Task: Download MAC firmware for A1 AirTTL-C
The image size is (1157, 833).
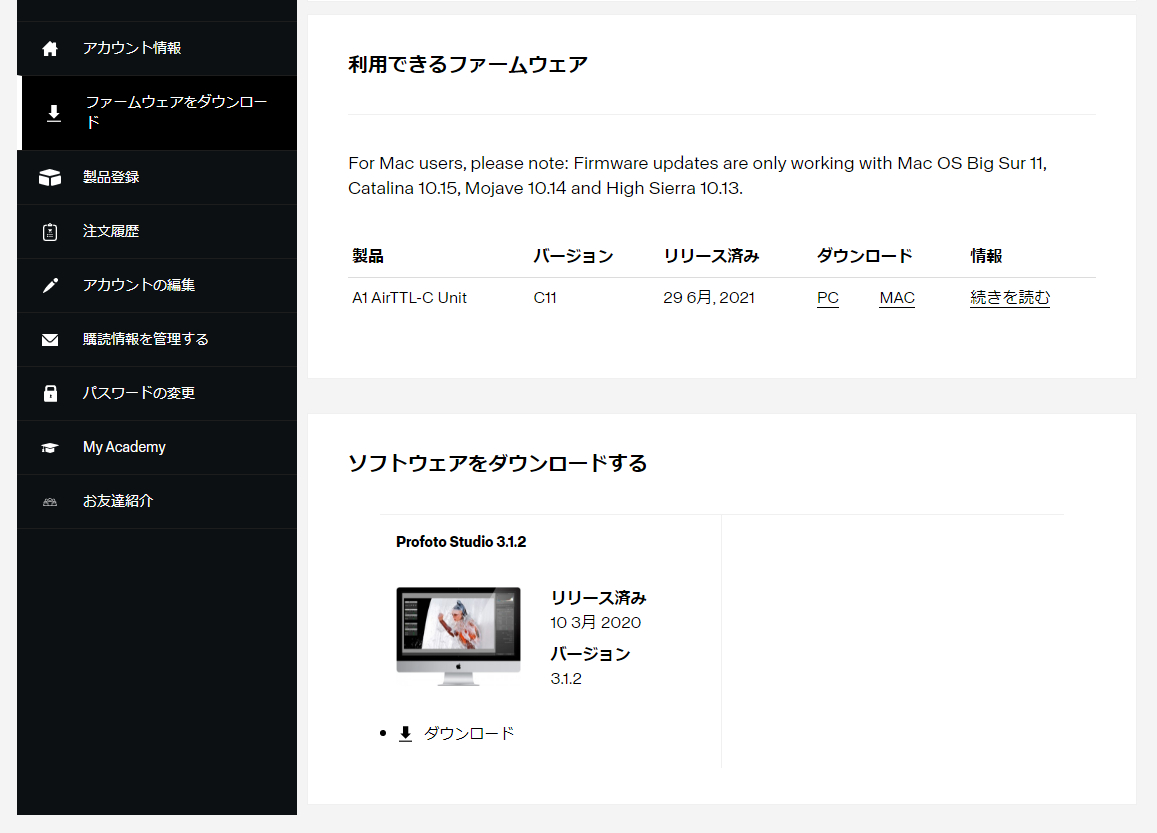Action: point(897,298)
